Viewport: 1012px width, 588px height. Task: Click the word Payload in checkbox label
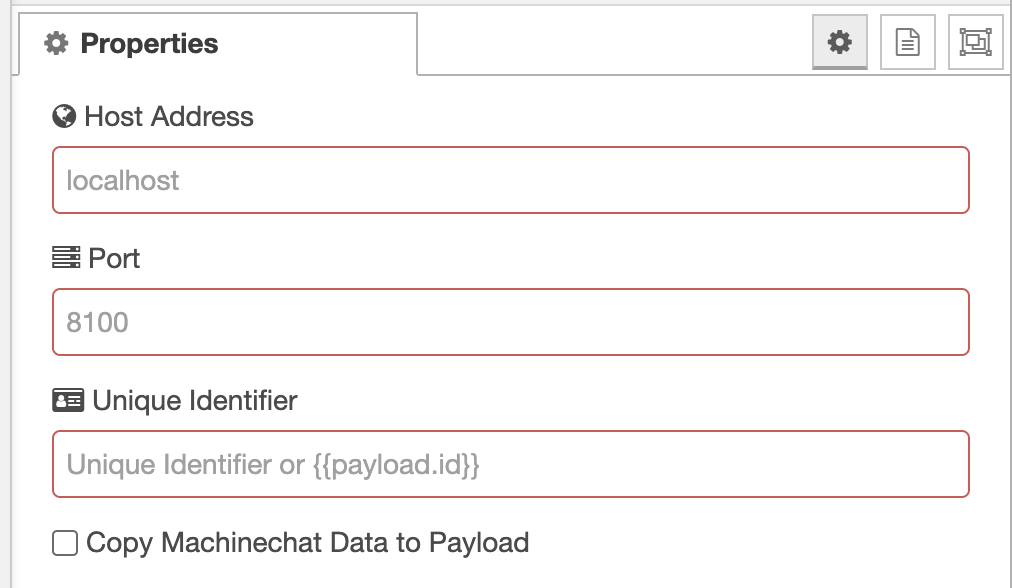coord(479,543)
